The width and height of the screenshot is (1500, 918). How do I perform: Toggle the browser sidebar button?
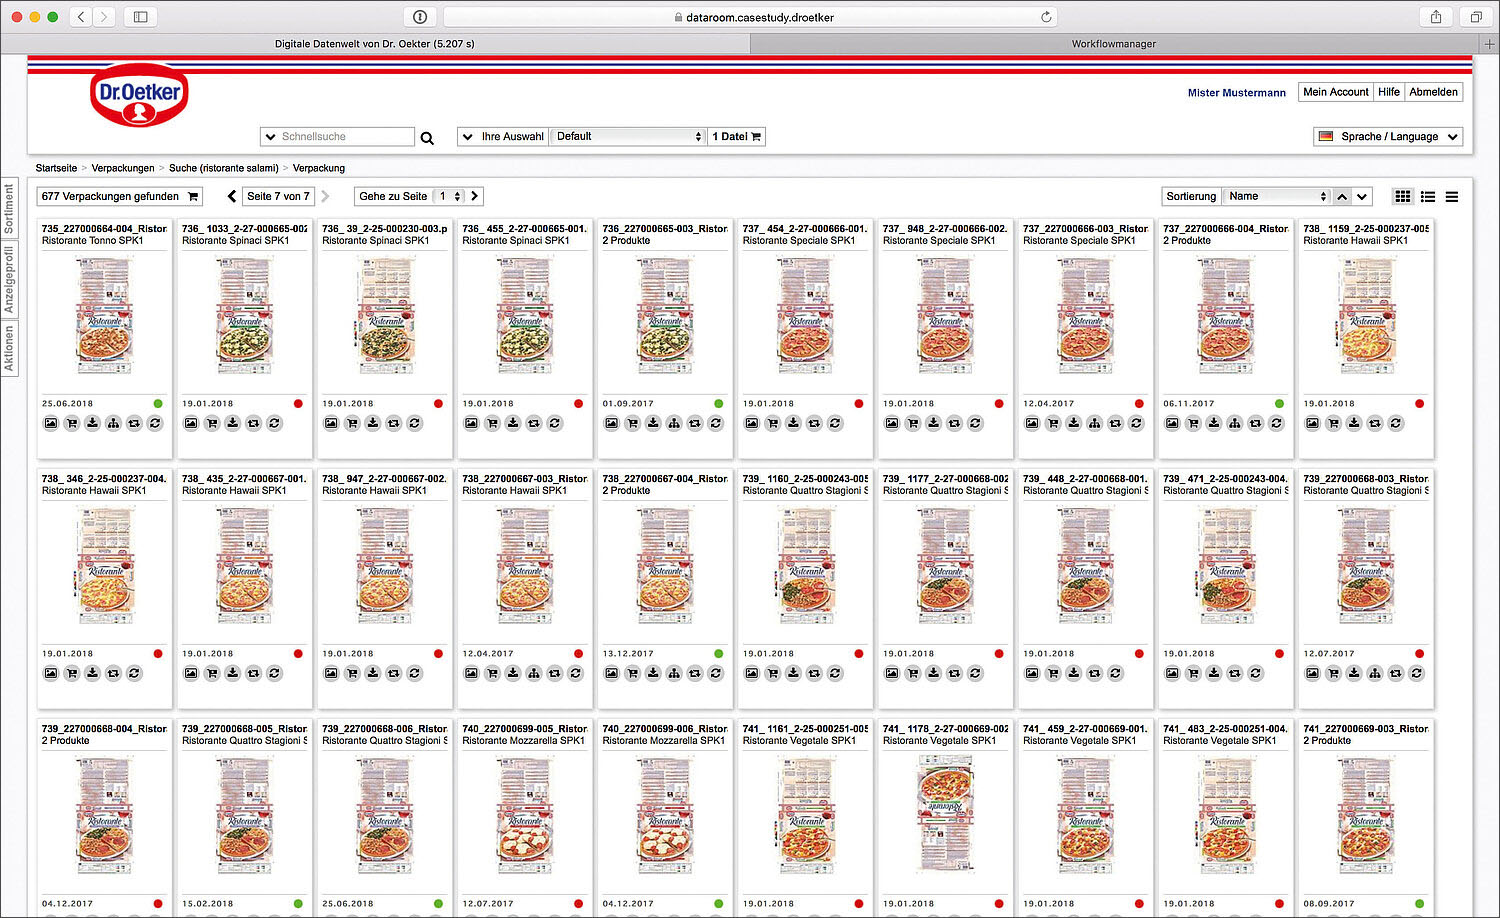pyautogui.click(x=140, y=17)
